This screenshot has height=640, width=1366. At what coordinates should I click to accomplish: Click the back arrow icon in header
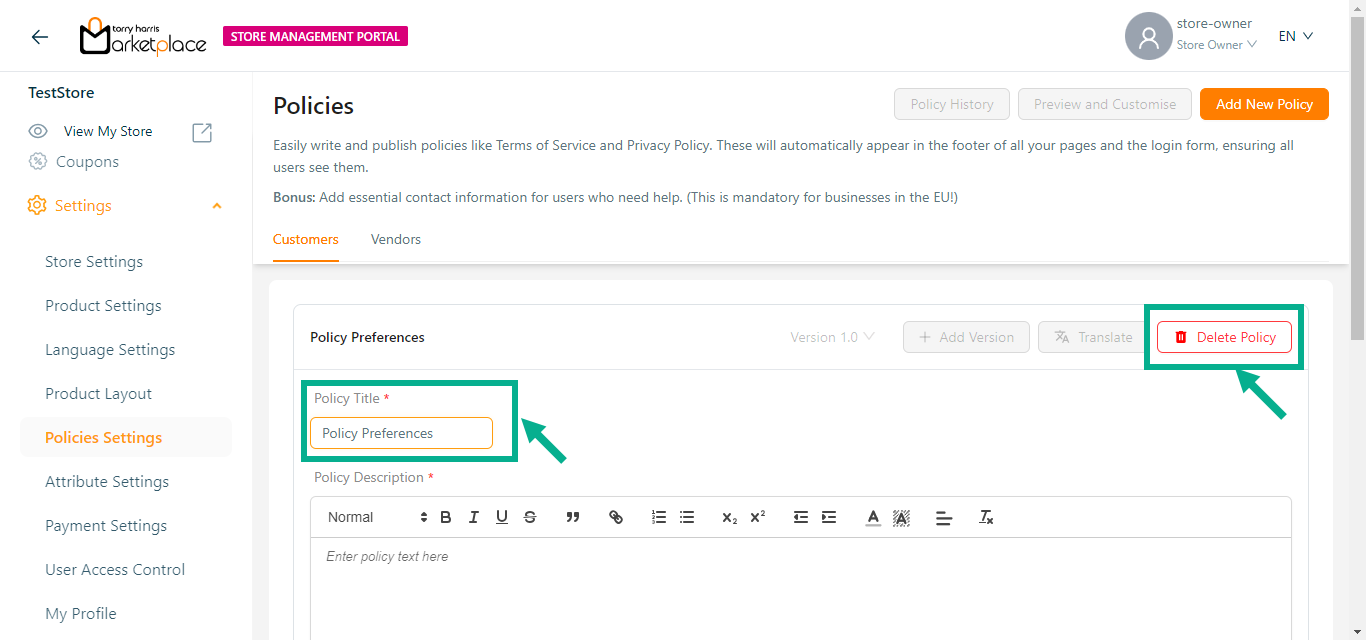[x=40, y=37]
